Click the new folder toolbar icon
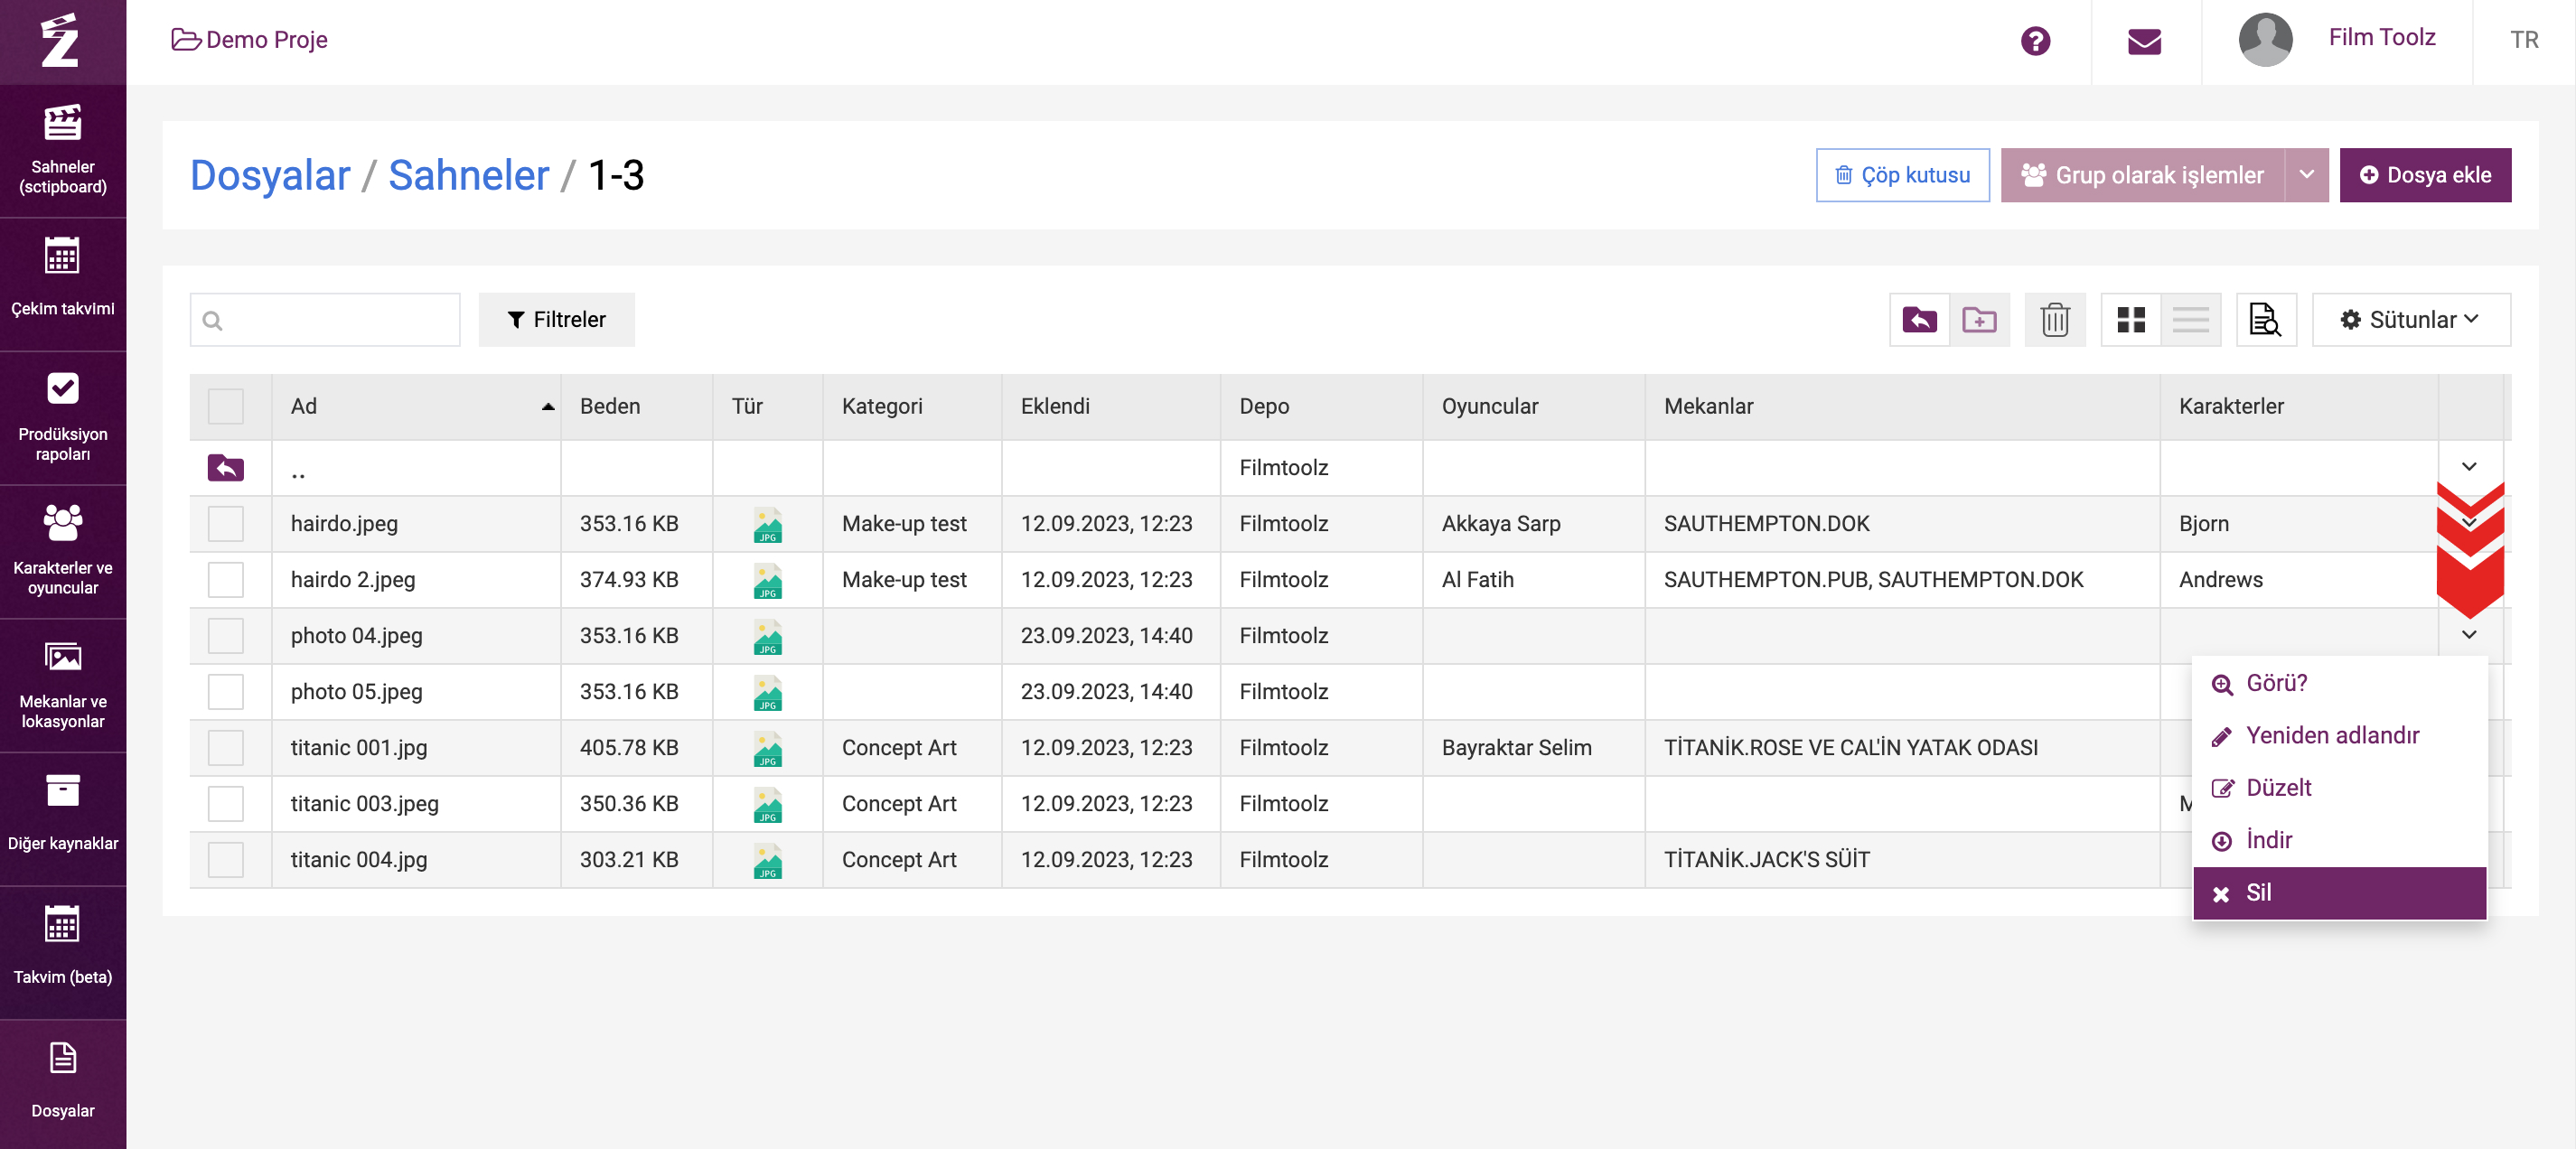 (1979, 320)
